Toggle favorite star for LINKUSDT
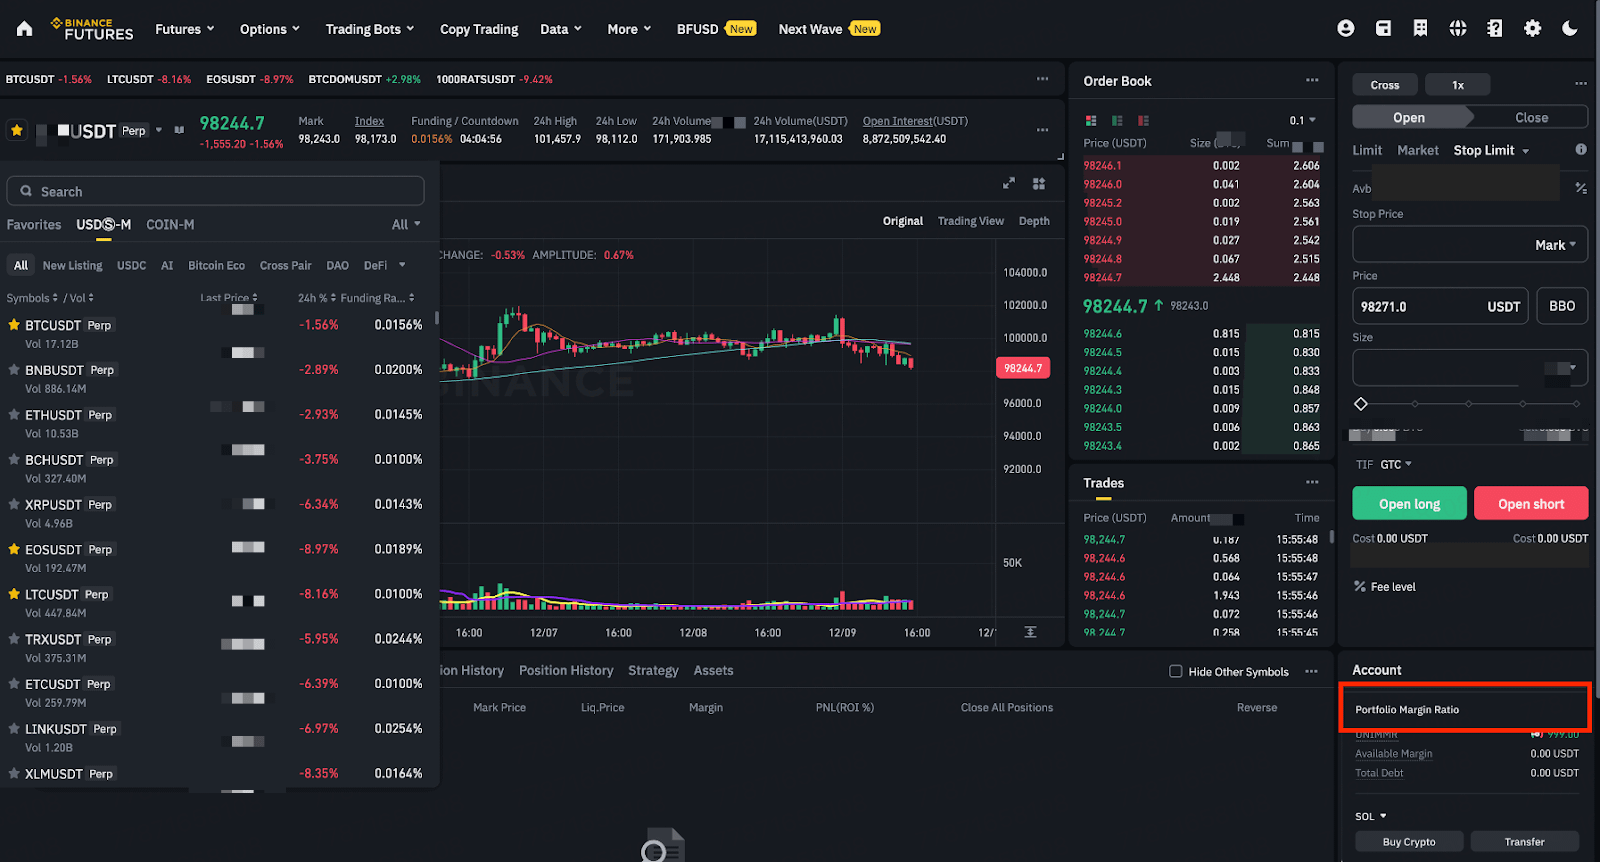Viewport: 1600px width, 862px height. click(14, 729)
